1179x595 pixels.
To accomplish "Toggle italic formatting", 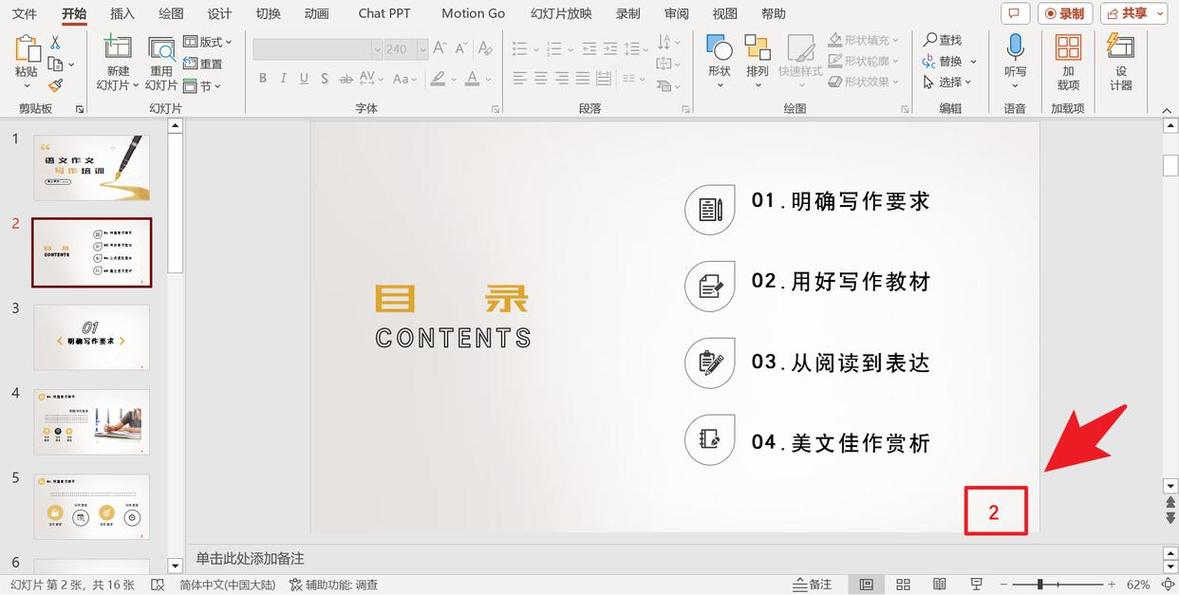I will (283, 78).
